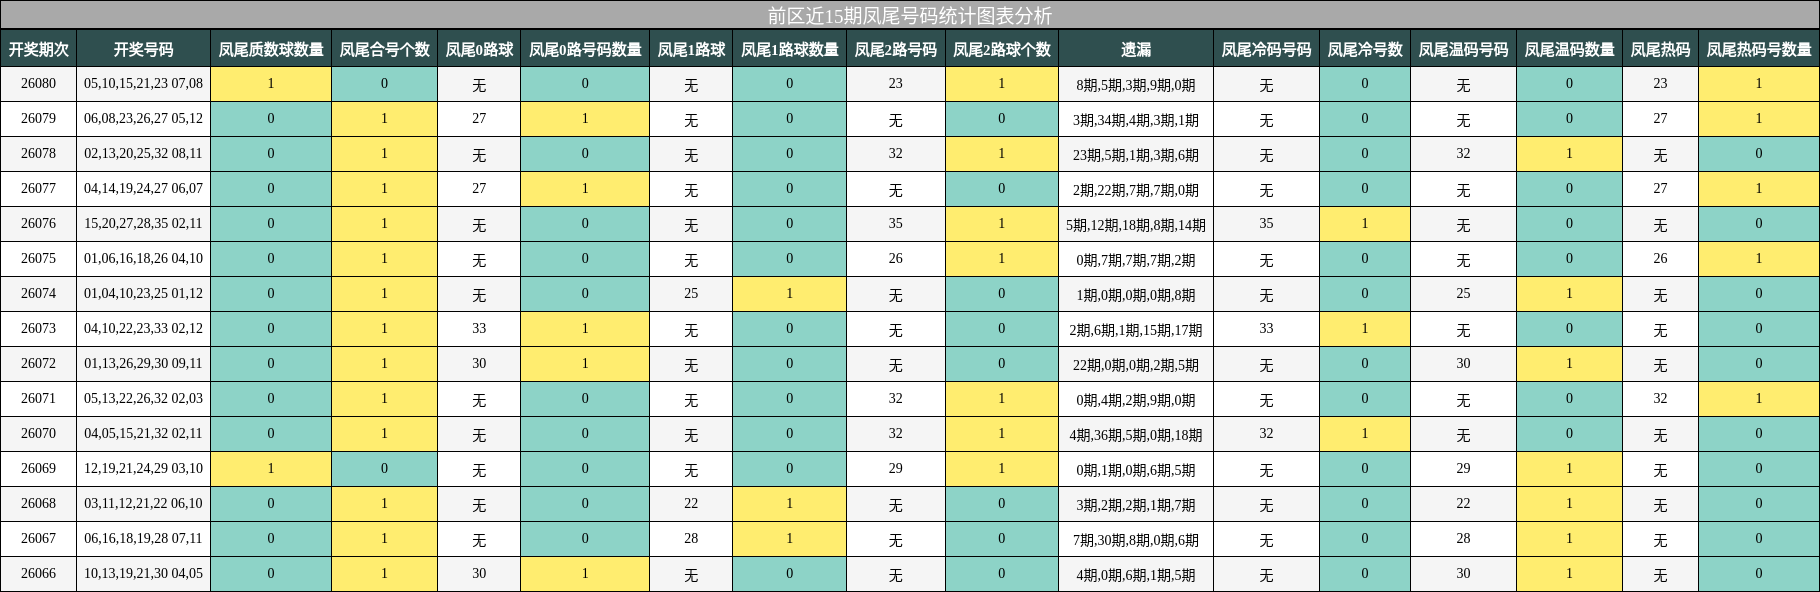Select draw numbers 12,19,21,24,29 03,10
This screenshot has width=1820, height=592.
[143, 469]
